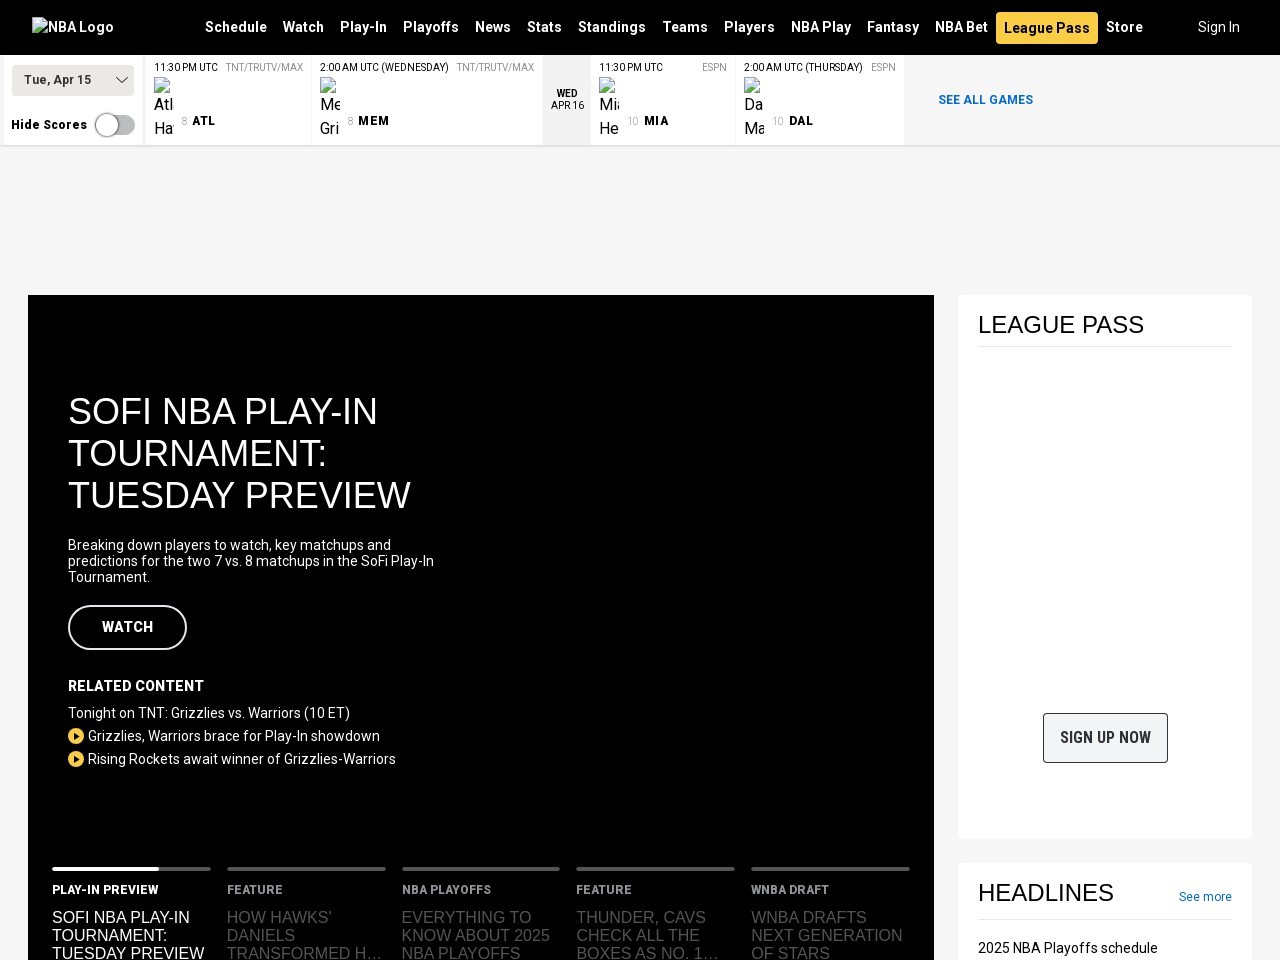This screenshot has width=1280, height=960.
Task: Select the ATL game card at 11:30 PM
Action: point(229,100)
